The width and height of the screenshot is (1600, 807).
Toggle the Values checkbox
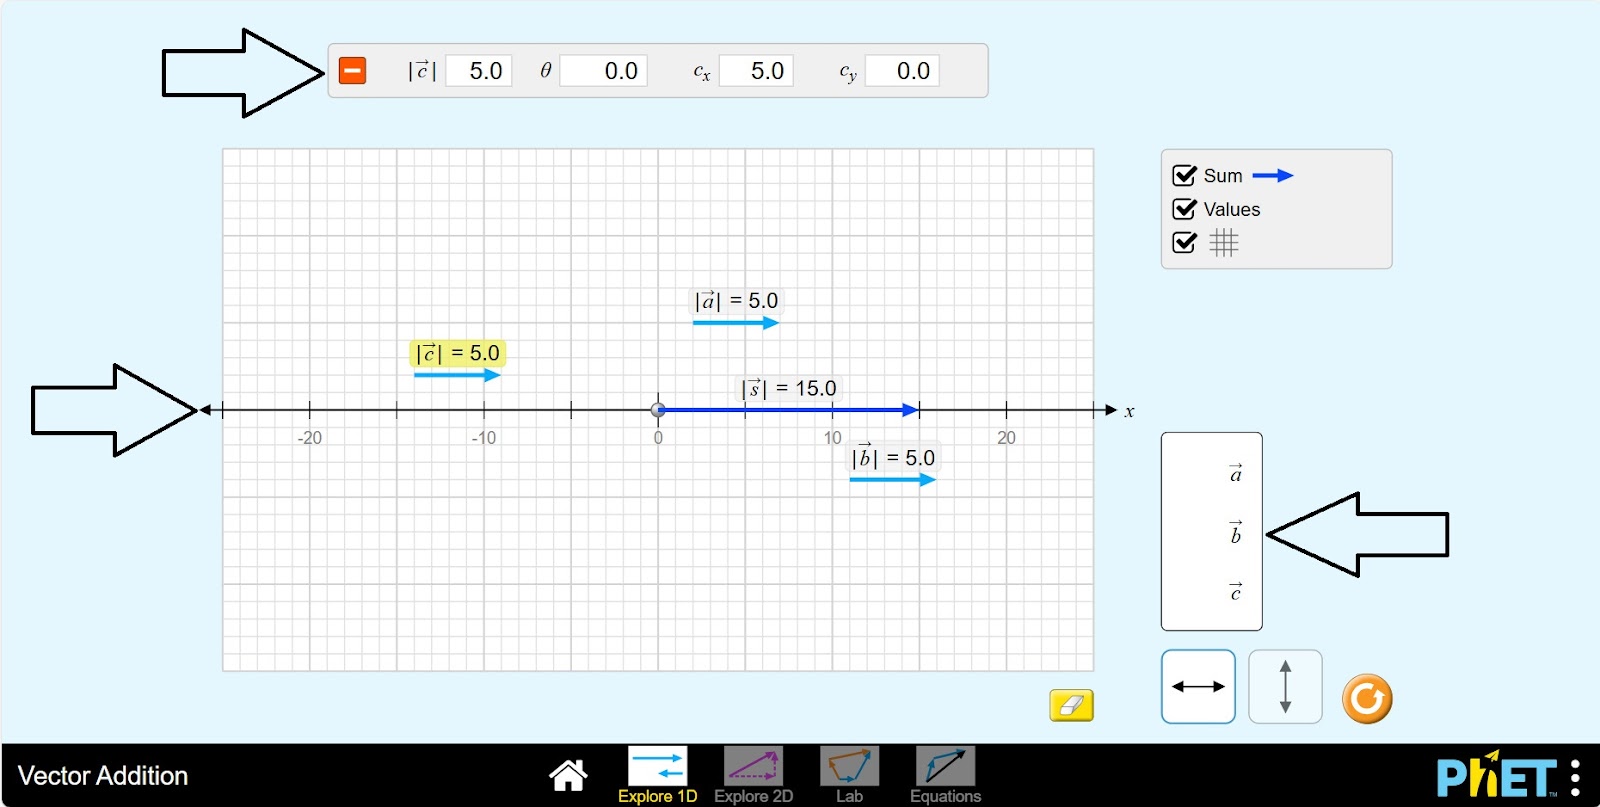coord(1185,209)
